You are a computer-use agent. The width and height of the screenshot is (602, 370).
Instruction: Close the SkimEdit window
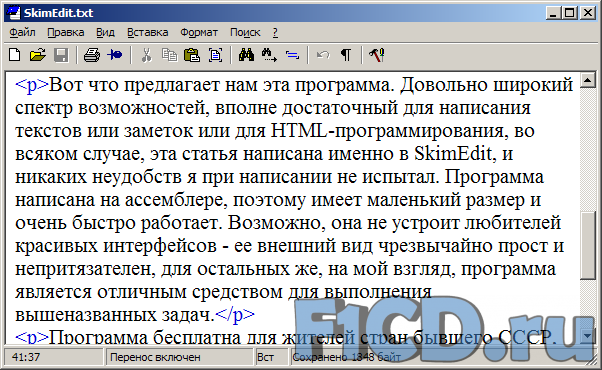pyautogui.click(x=588, y=13)
